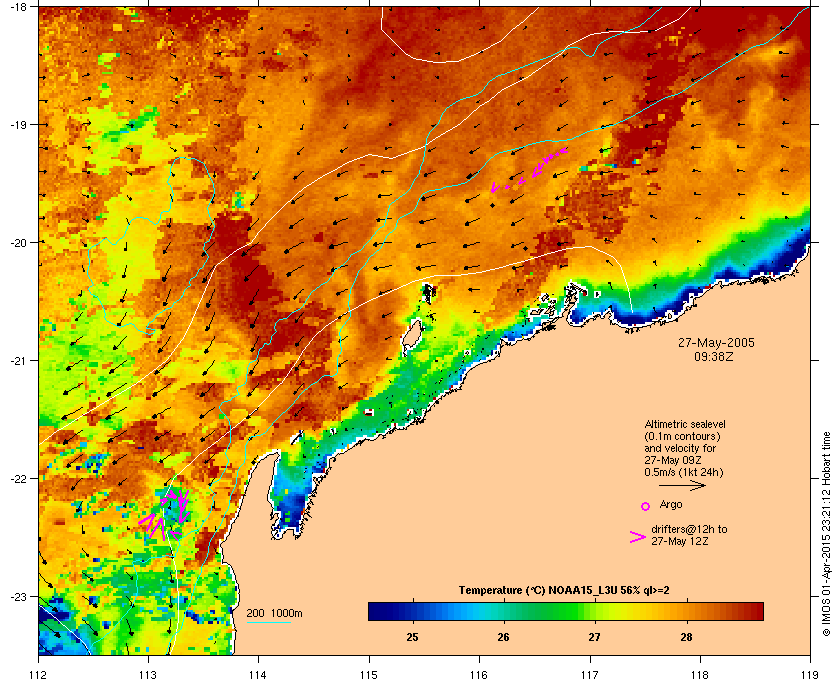Viewport: 840px width, 680px height.
Task: Click the latitude axis label -21
Action: tap(19, 361)
